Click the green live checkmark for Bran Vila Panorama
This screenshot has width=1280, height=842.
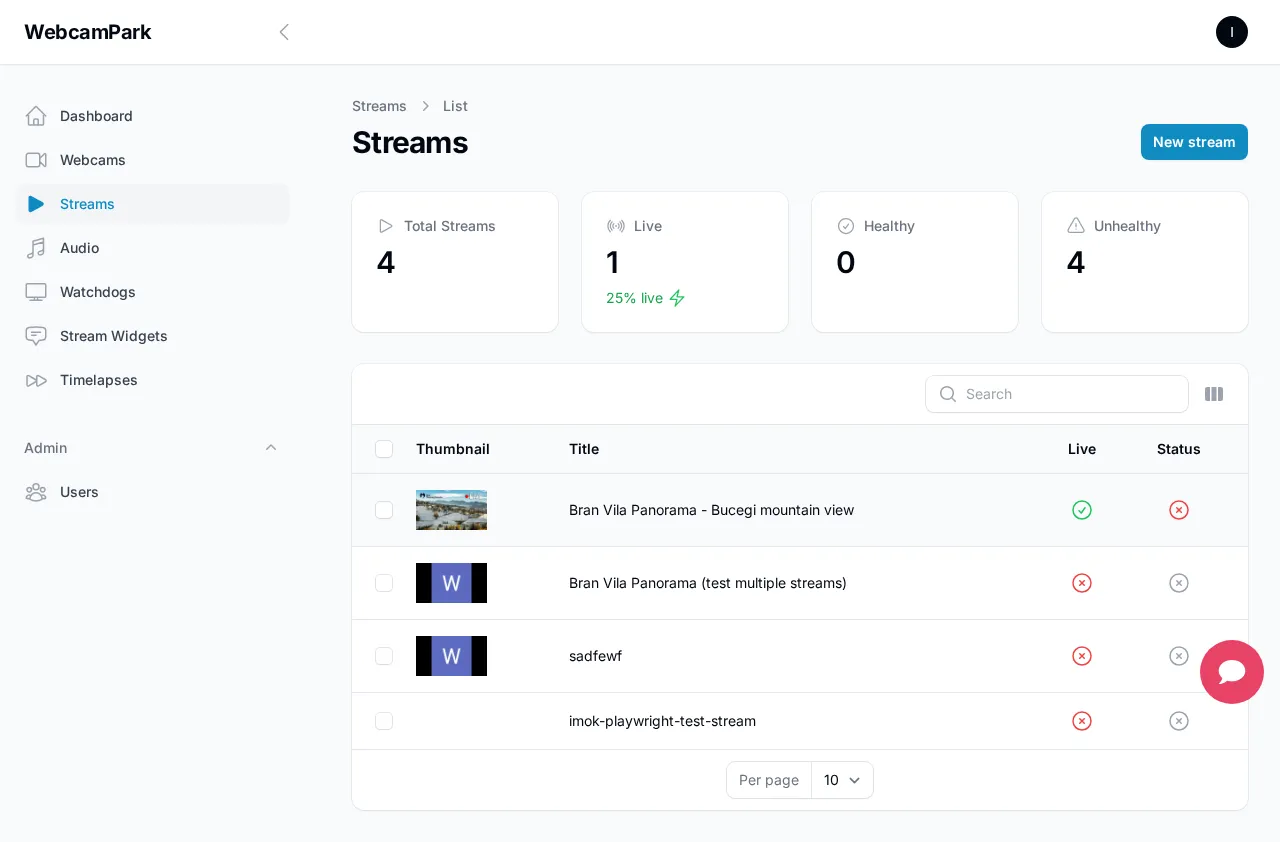pyautogui.click(x=1081, y=510)
